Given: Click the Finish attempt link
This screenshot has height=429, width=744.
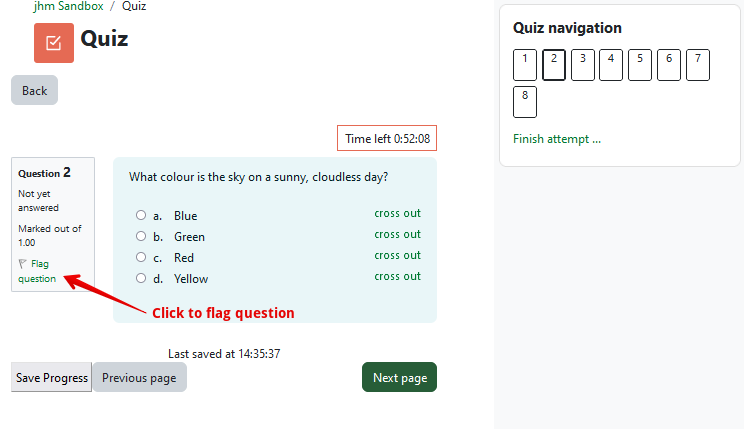Looking at the screenshot, I should [557, 139].
